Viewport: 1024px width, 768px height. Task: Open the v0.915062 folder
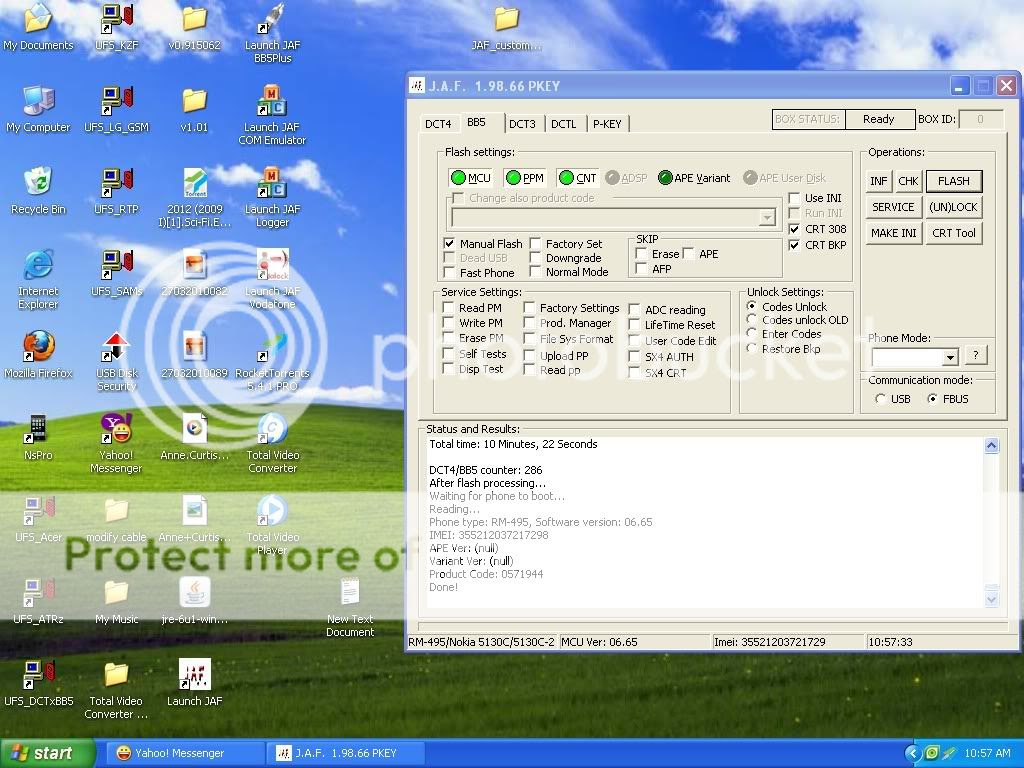194,26
